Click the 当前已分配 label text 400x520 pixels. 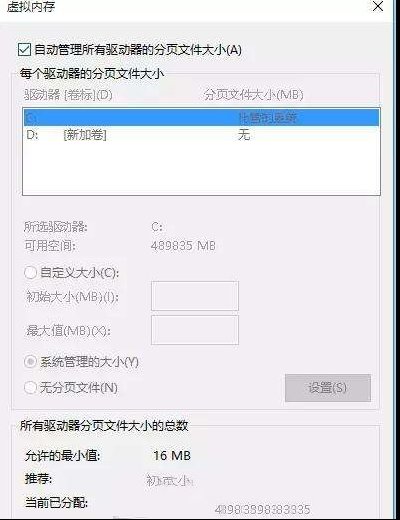pos(56,502)
